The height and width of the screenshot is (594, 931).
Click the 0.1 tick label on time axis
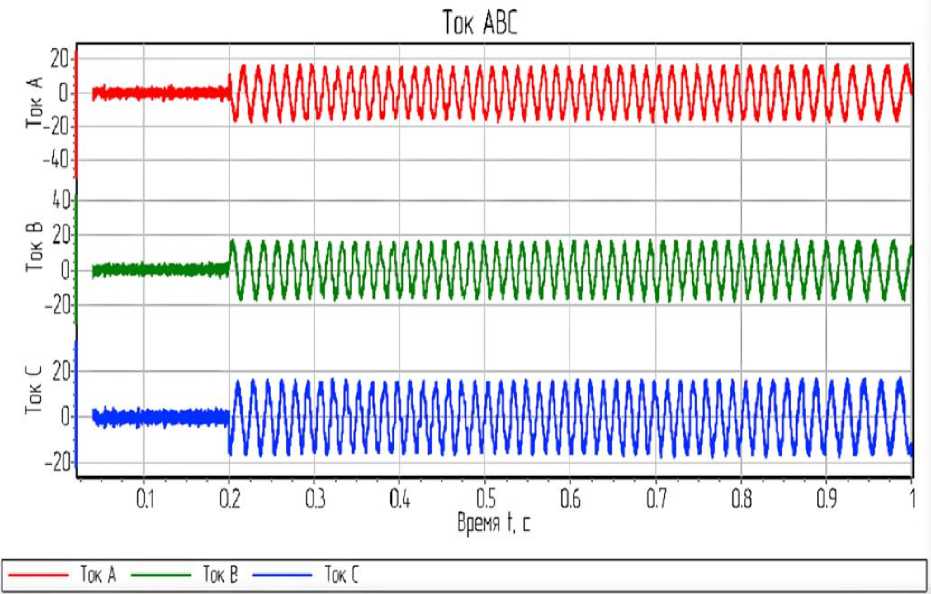(145, 500)
